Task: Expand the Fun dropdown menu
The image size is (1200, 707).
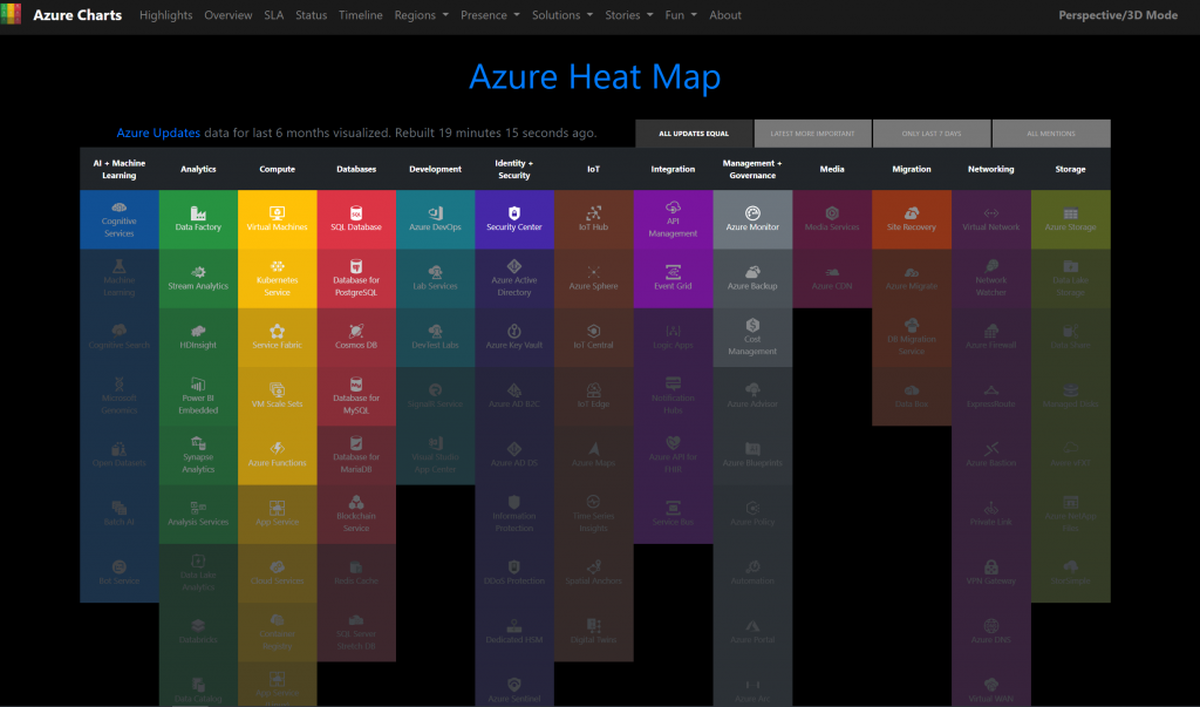Action: 680,15
